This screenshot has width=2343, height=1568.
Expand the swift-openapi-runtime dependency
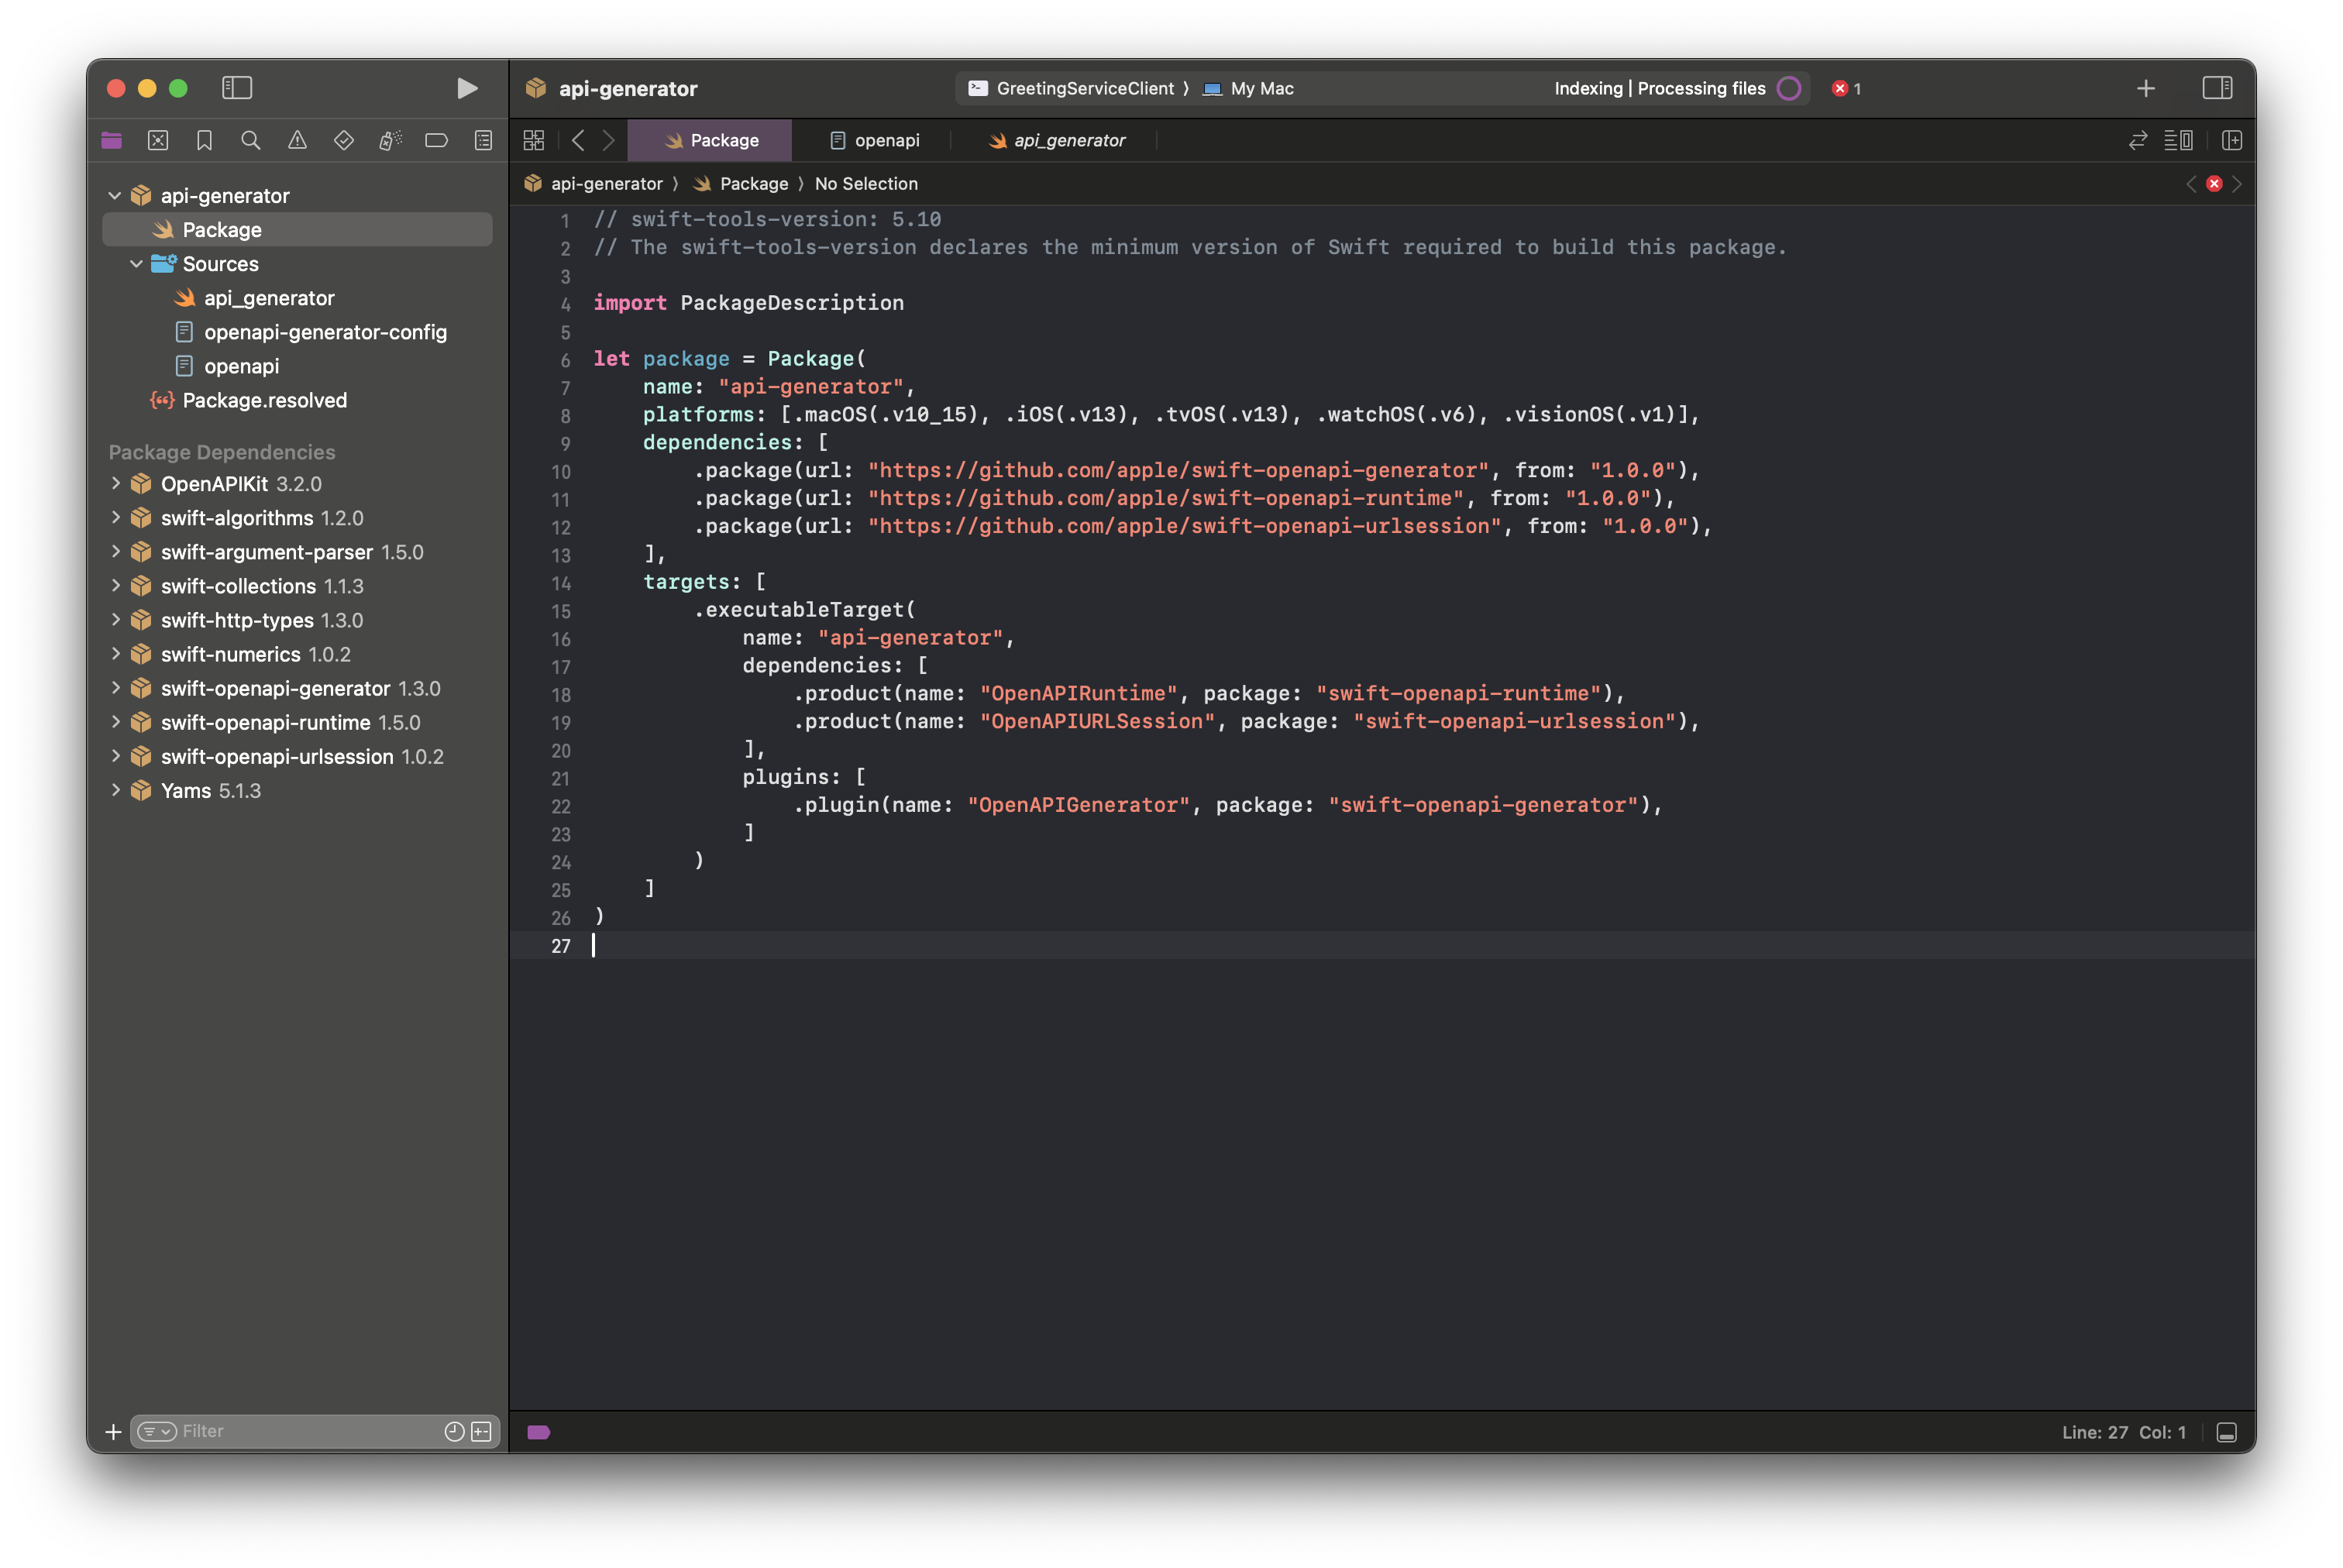[x=116, y=722]
